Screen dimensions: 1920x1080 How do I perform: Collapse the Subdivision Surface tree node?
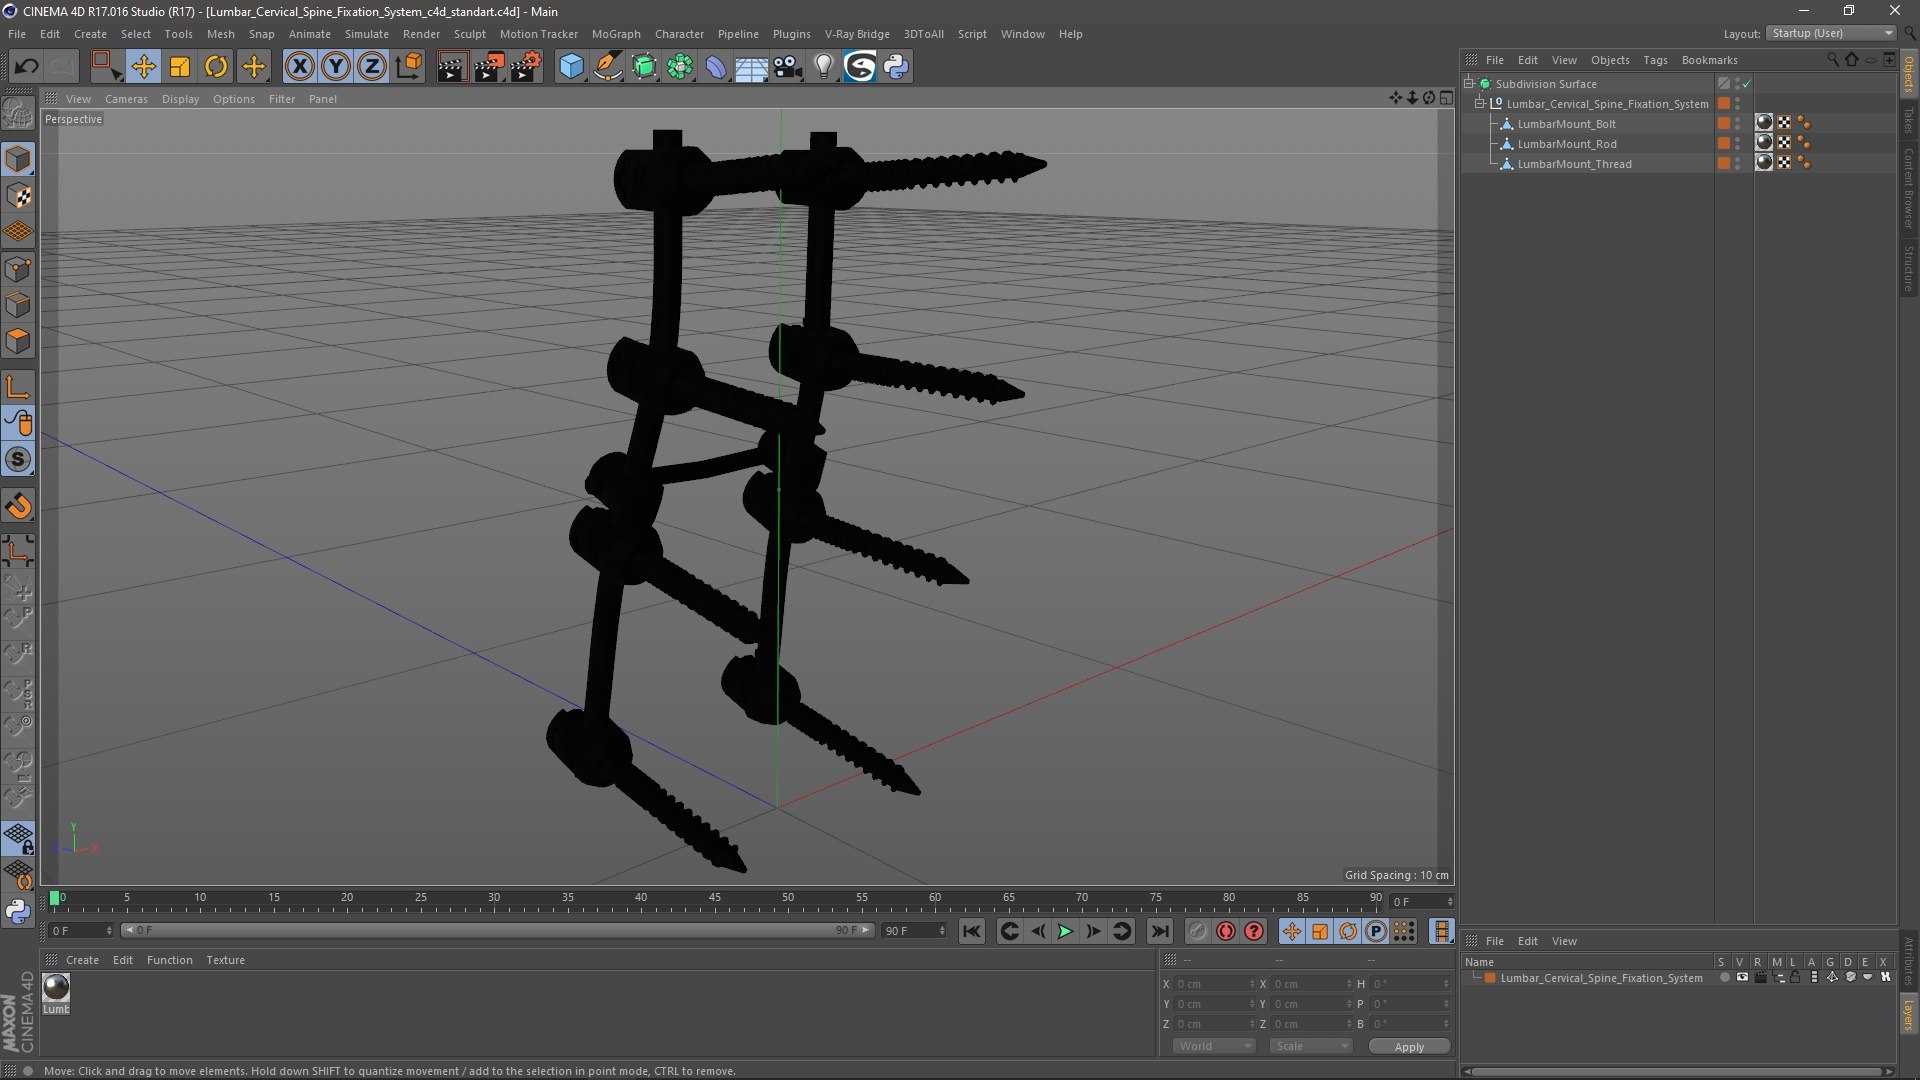tap(1469, 84)
